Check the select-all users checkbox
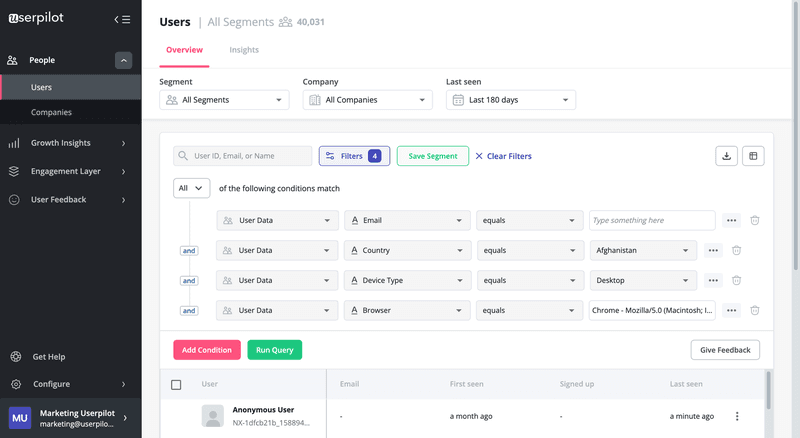The height and width of the screenshot is (438, 800). click(176, 384)
